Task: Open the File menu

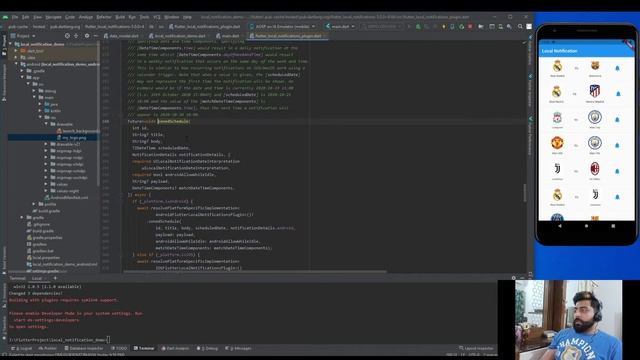Action: [x=15, y=17]
